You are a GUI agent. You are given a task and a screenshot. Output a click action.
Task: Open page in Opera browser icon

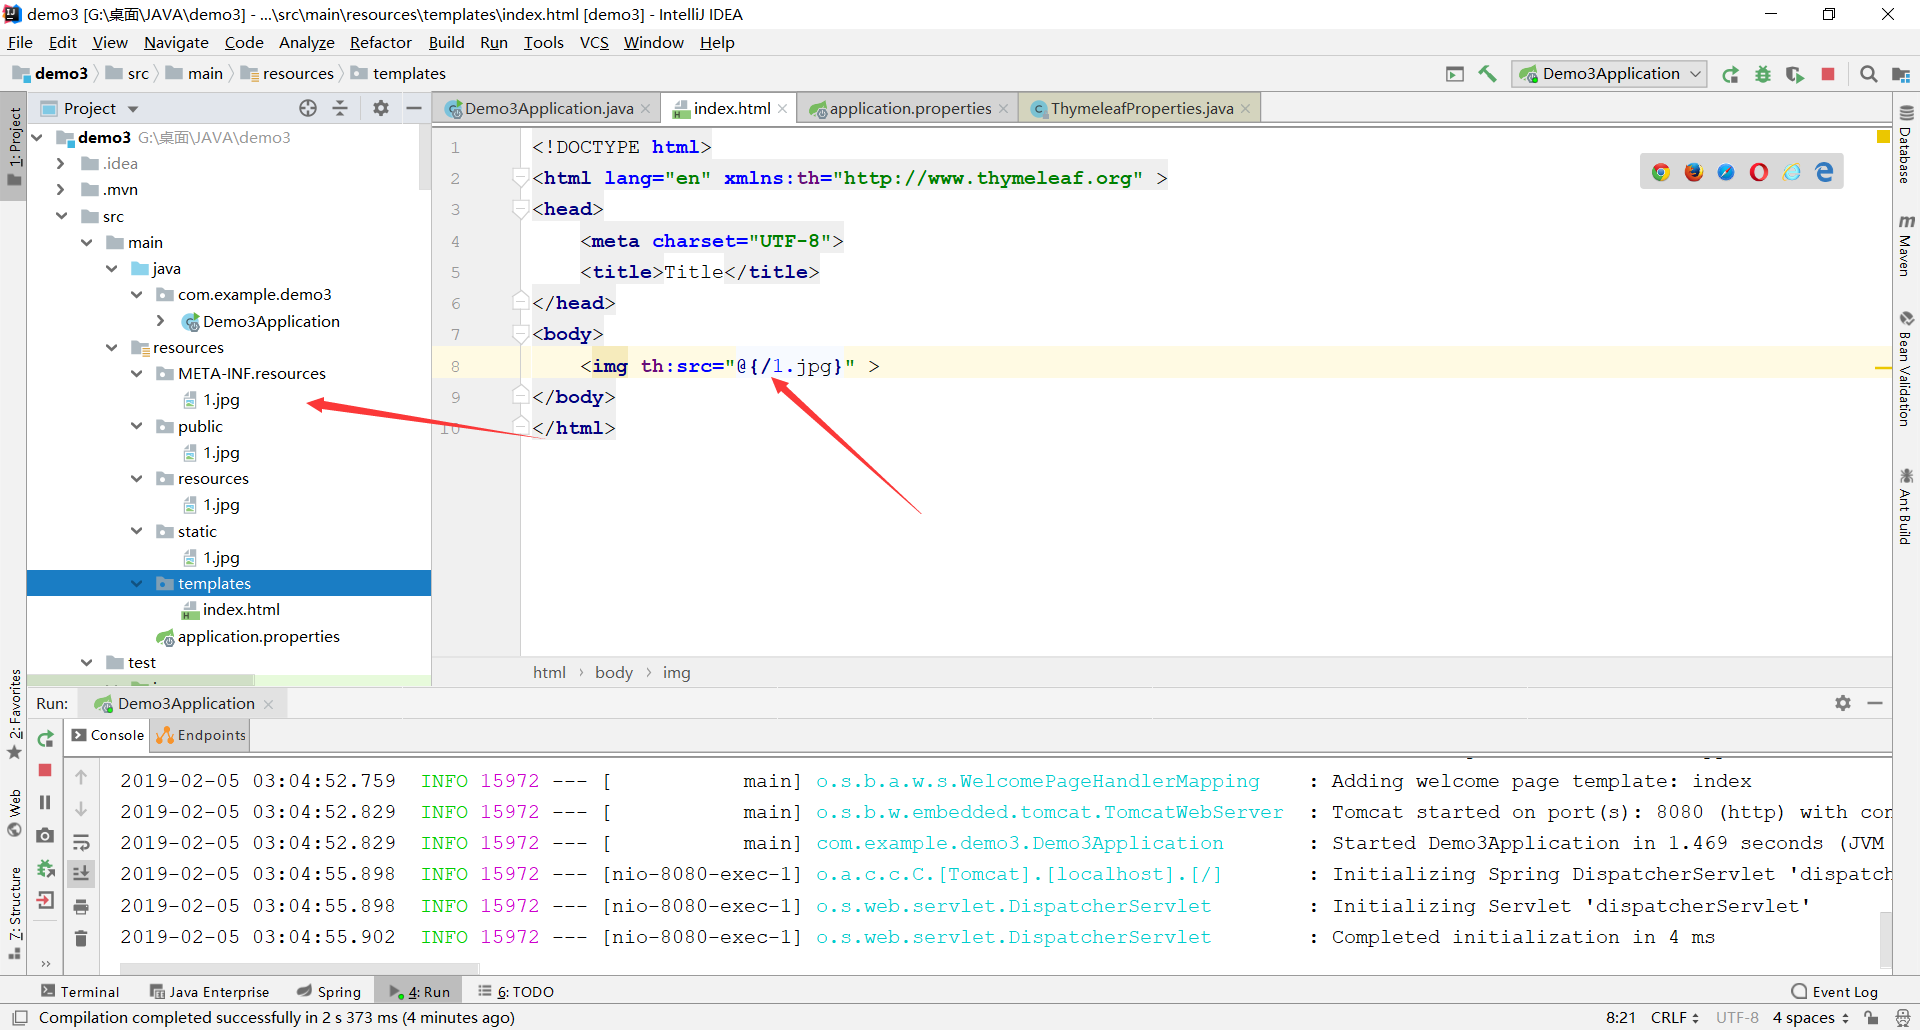click(1759, 172)
